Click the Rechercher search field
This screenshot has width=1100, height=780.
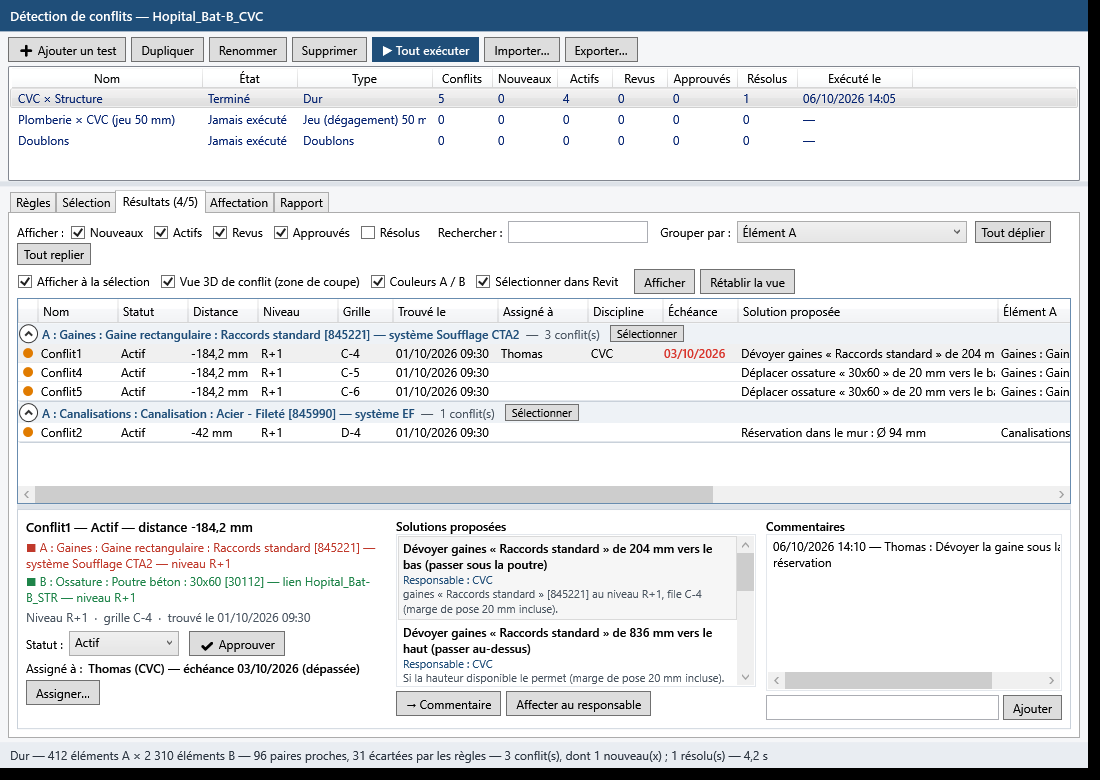point(577,232)
